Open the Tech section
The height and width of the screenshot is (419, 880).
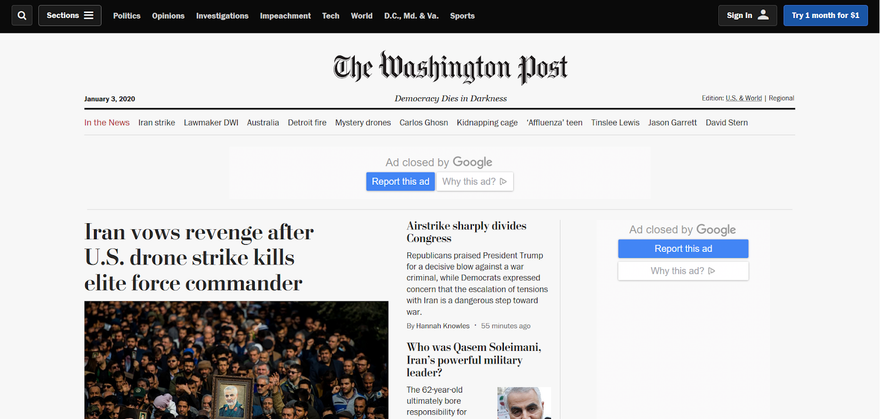331,16
